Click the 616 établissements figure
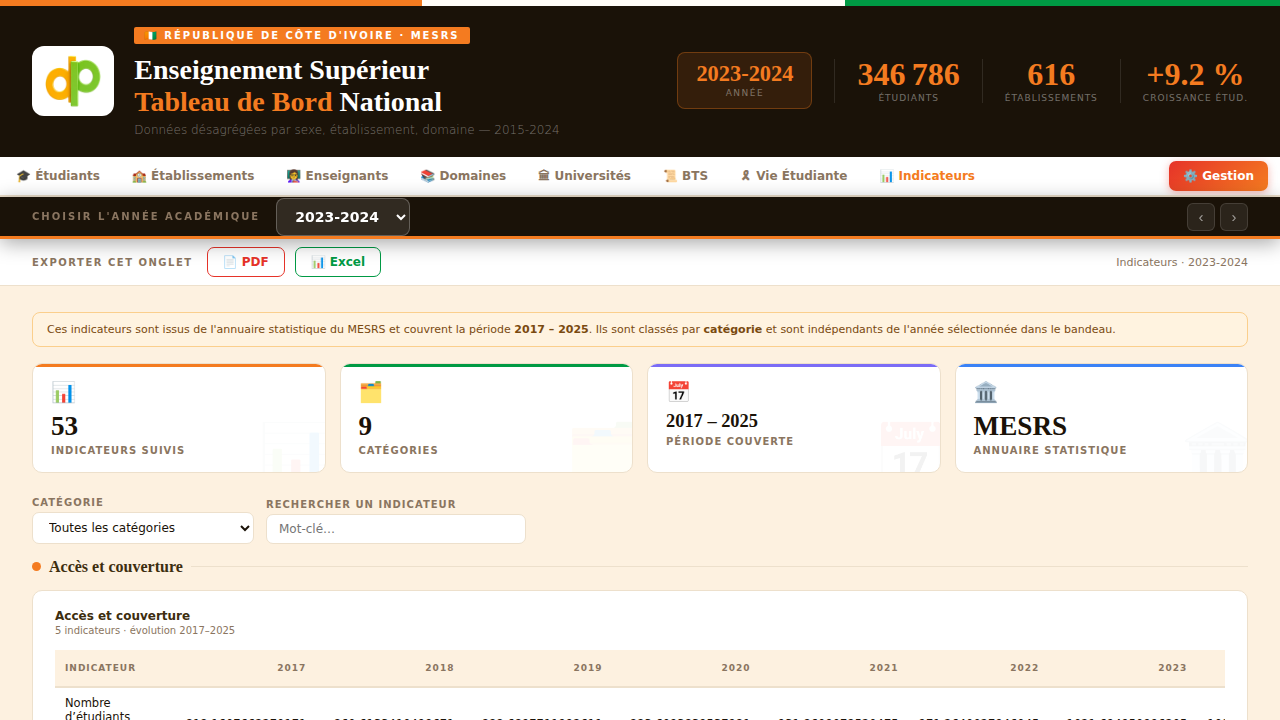The height and width of the screenshot is (720, 1280). click(x=1051, y=81)
